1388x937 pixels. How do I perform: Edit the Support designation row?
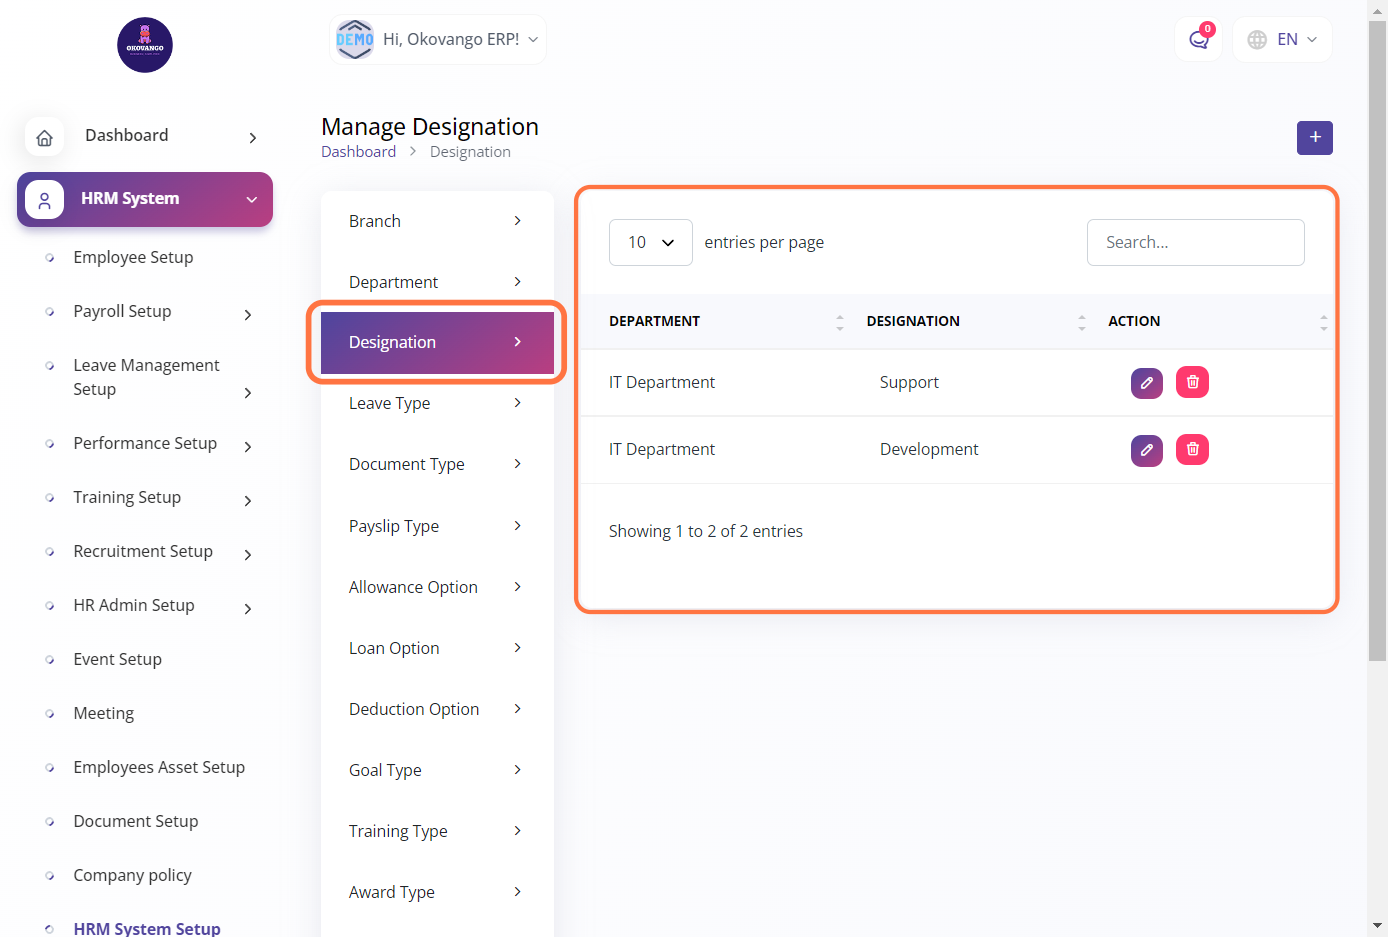1146,382
